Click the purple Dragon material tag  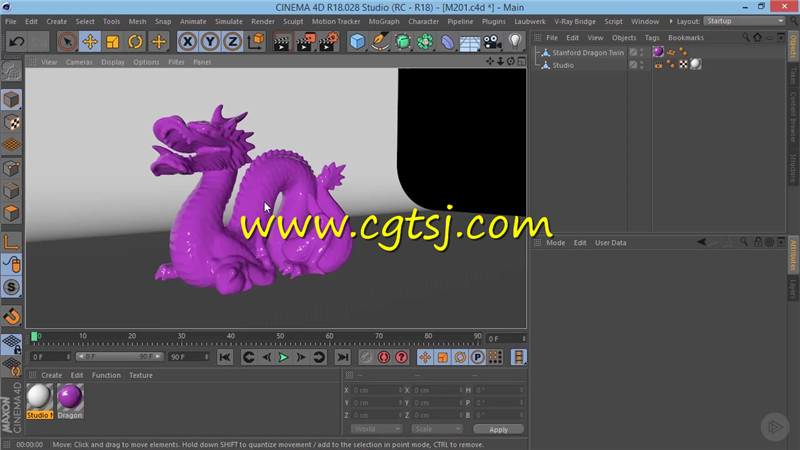click(658, 52)
